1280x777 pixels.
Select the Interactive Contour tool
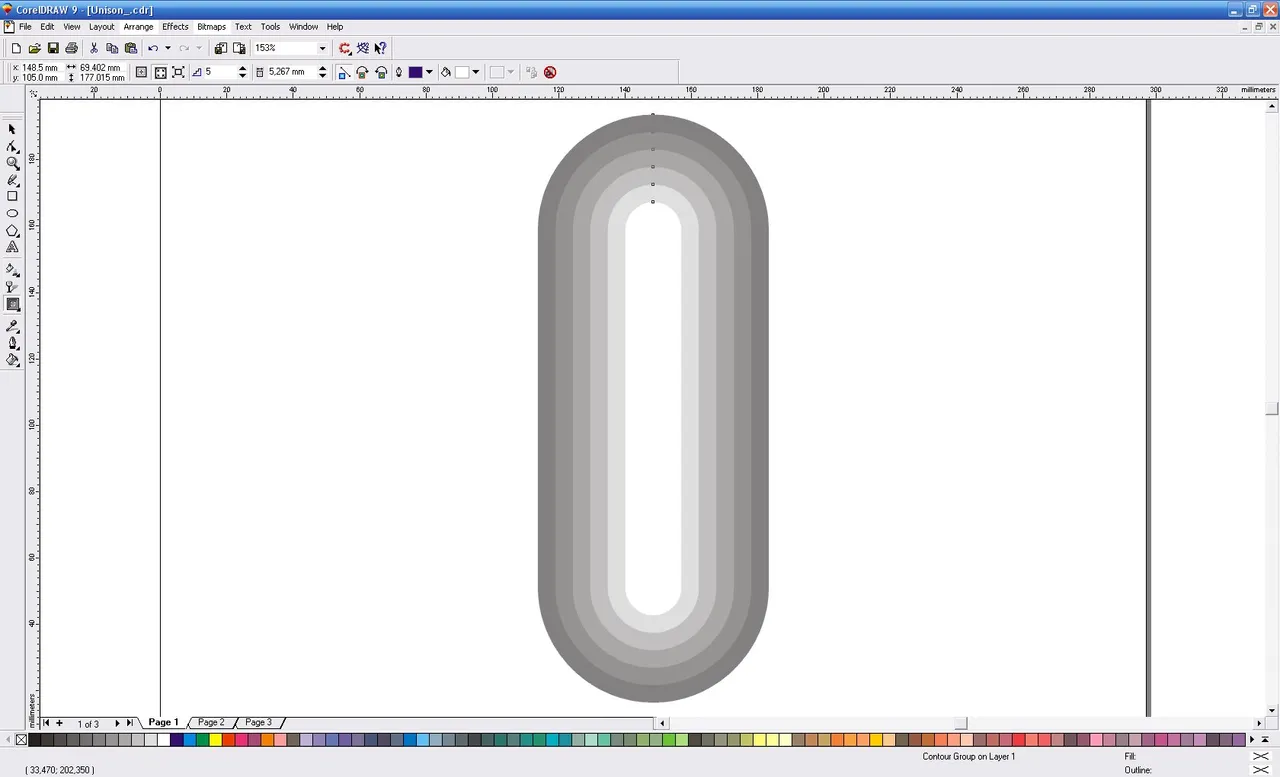(12, 304)
